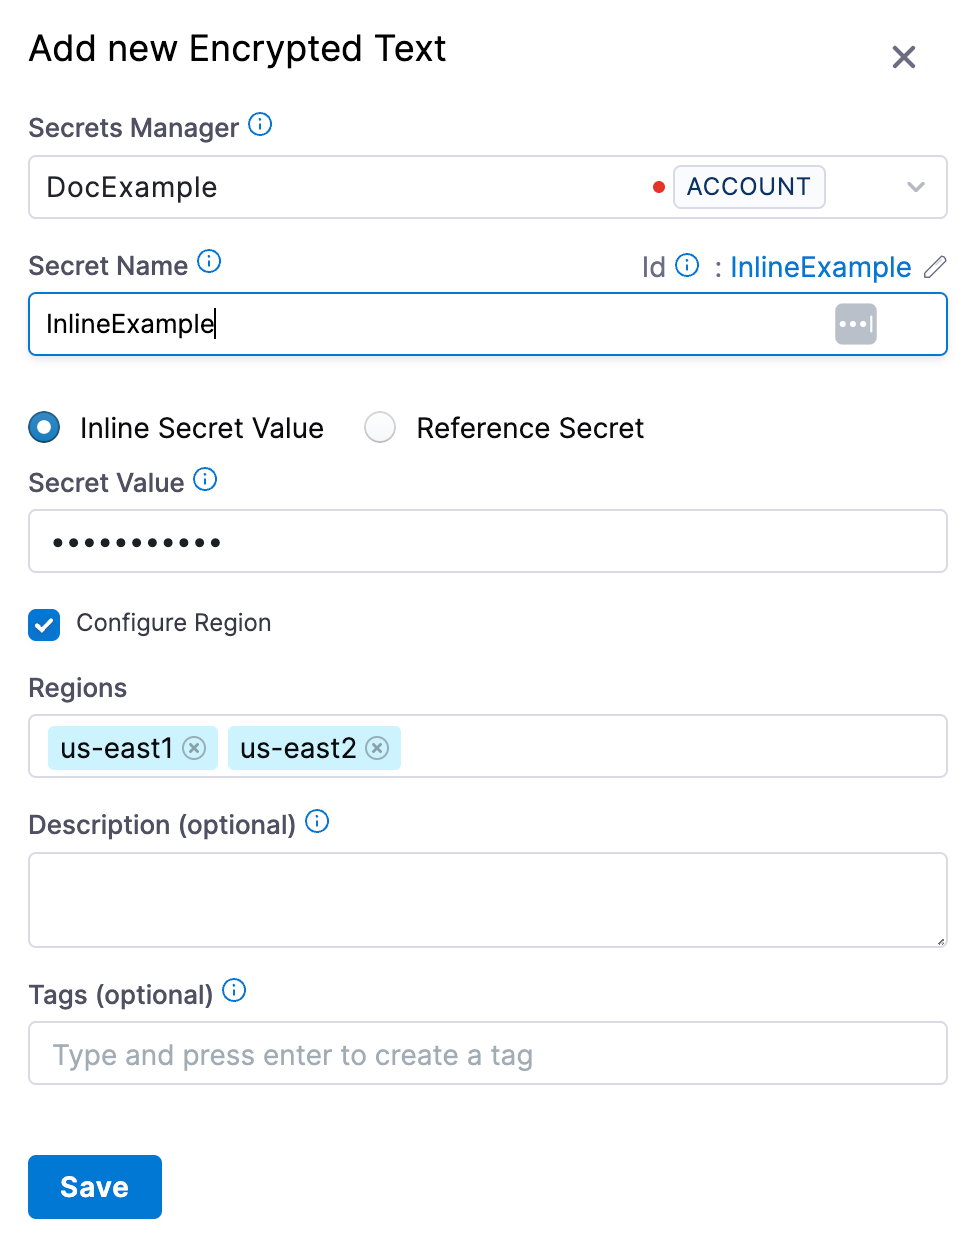Open the Secrets Manager dropdown chevron
974x1238 pixels.
tap(915, 187)
